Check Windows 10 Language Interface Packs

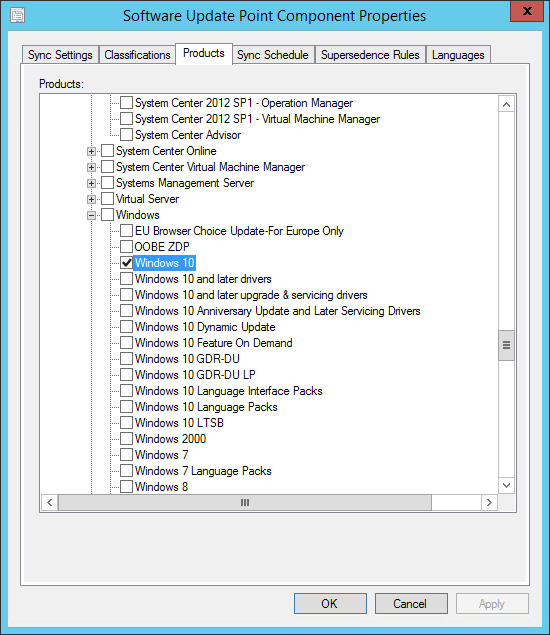tap(126, 391)
